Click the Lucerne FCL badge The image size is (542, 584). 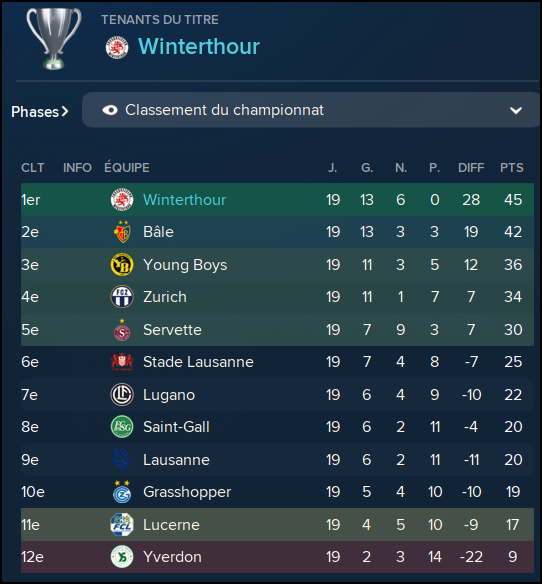pos(122,524)
